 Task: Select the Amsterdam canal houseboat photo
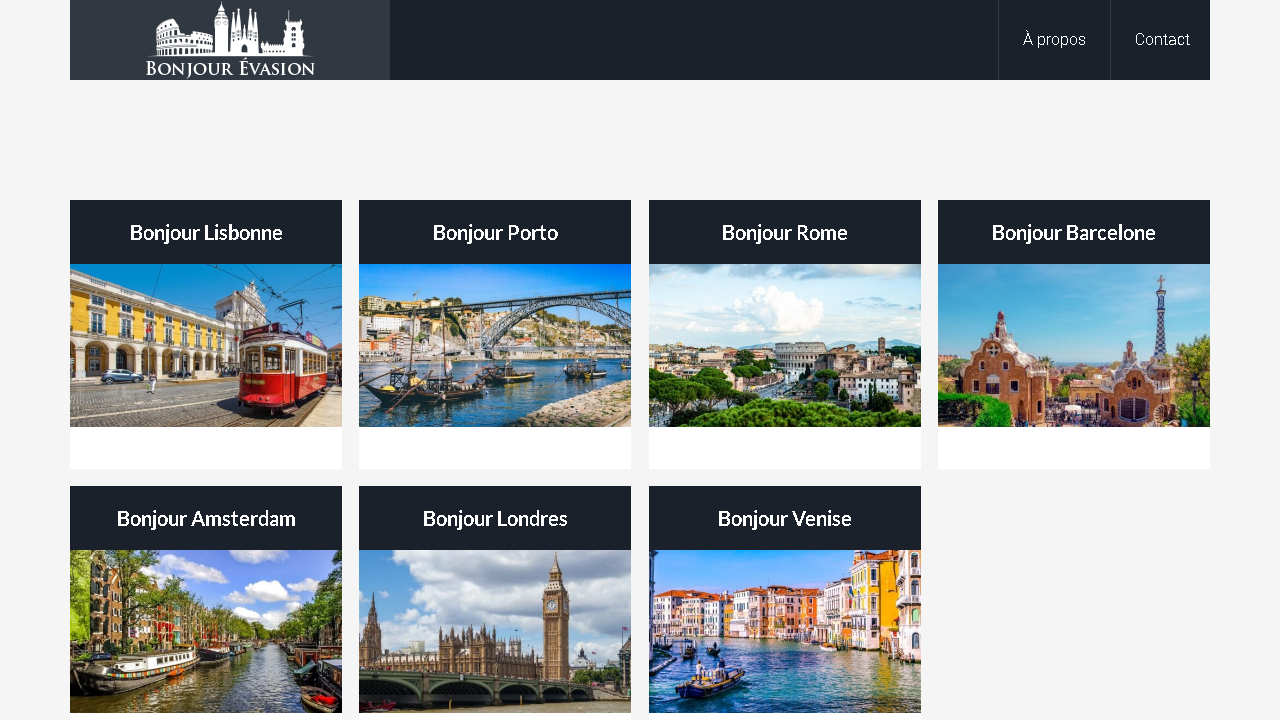(x=206, y=632)
